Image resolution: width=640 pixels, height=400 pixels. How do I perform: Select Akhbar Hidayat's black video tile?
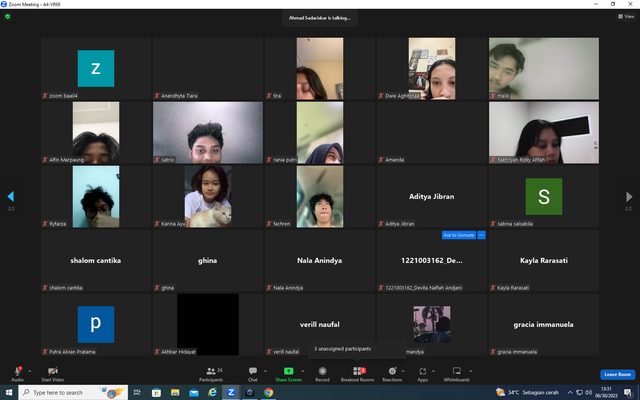point(208,324)
